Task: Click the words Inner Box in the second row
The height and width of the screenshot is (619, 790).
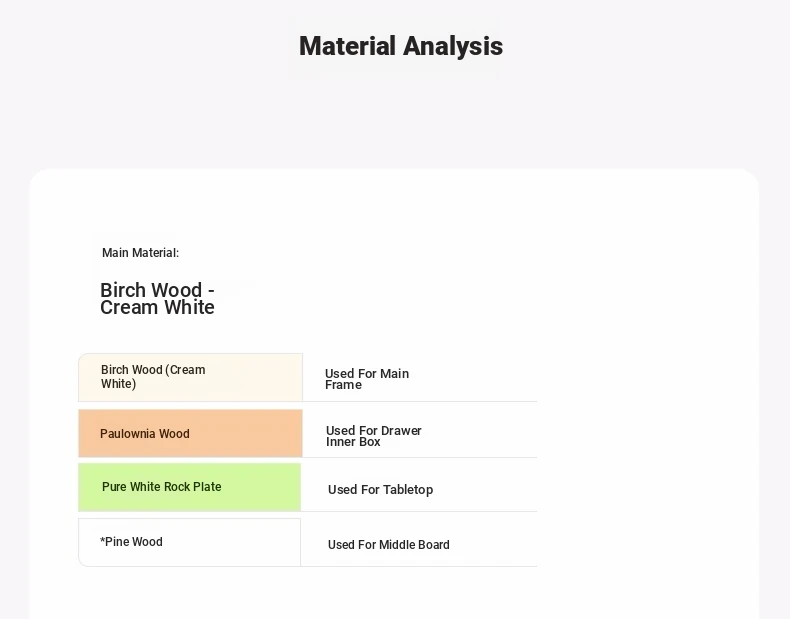Action: coord(353,442)
